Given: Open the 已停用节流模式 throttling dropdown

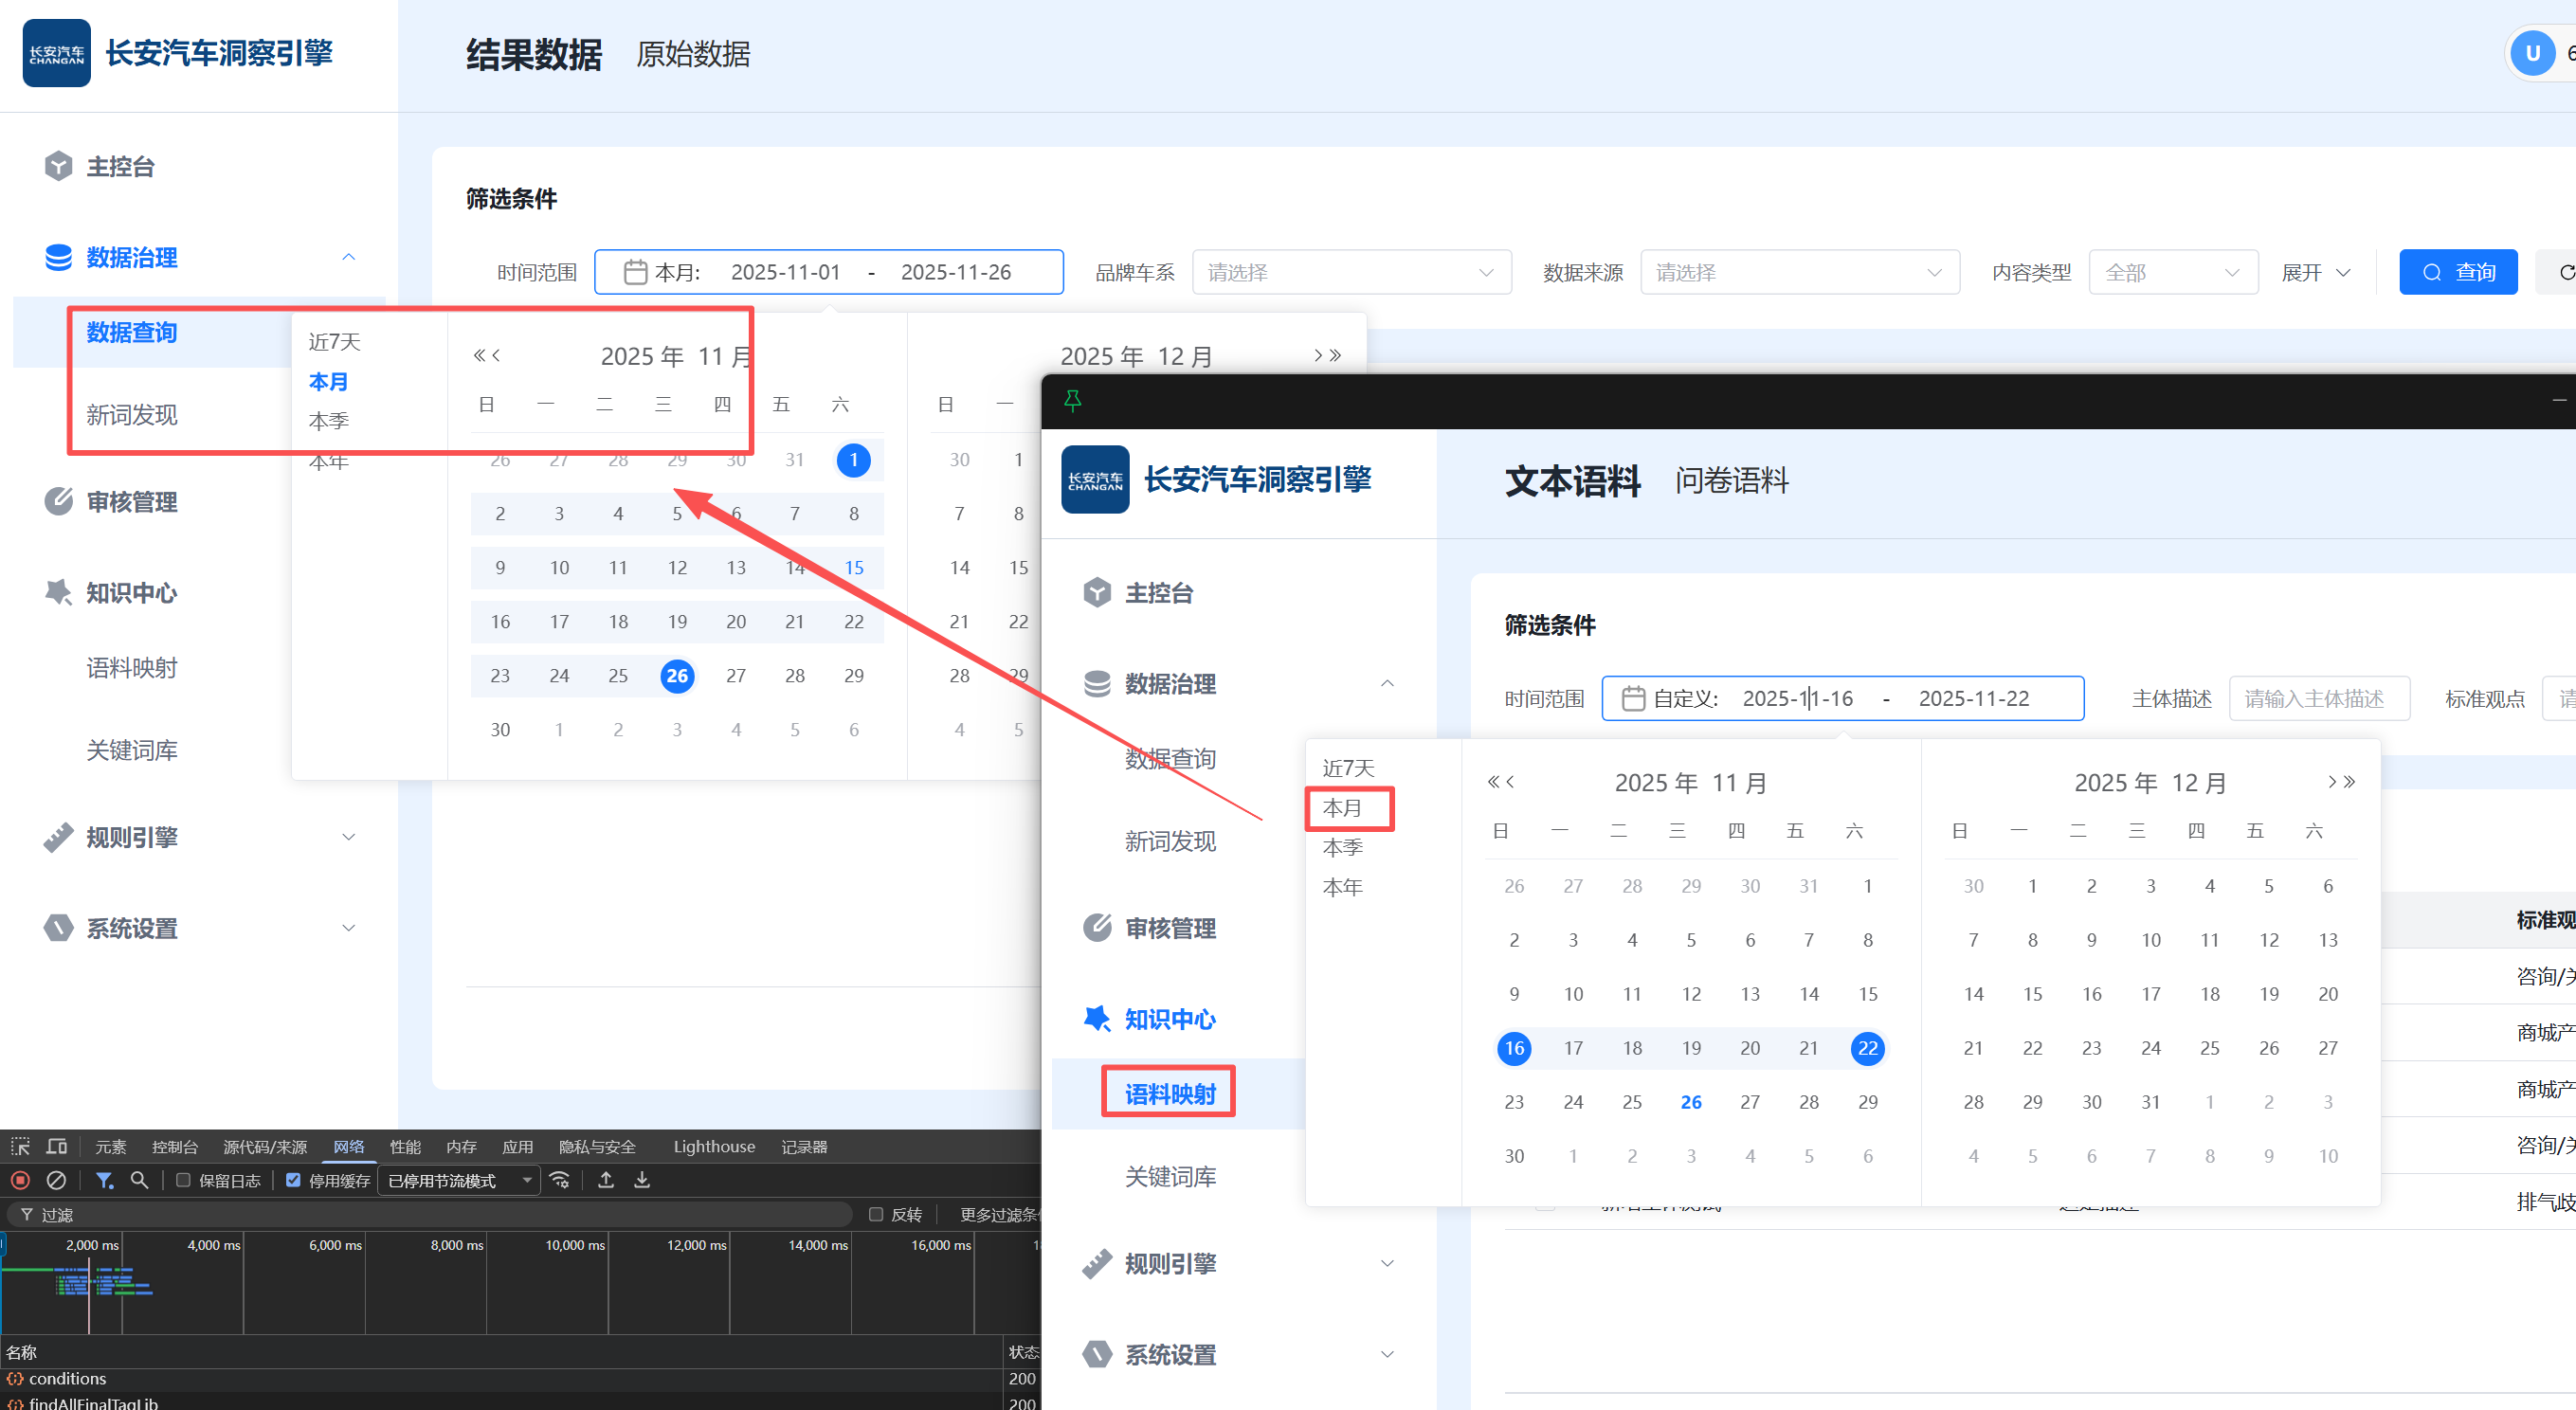Looking at the screenshot, I should 459,1180.
